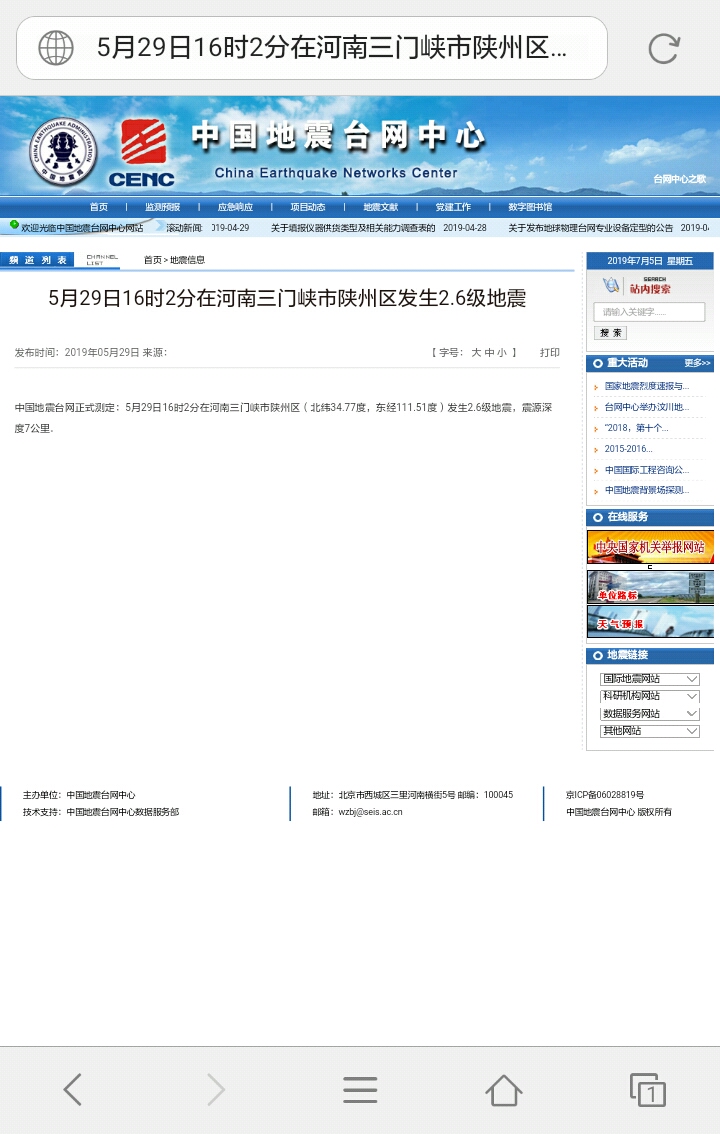This screenshot has width=720, height=1134.
Task: Open 2015-2016... link
Action: pyautogui.click(x=628, y=449)
